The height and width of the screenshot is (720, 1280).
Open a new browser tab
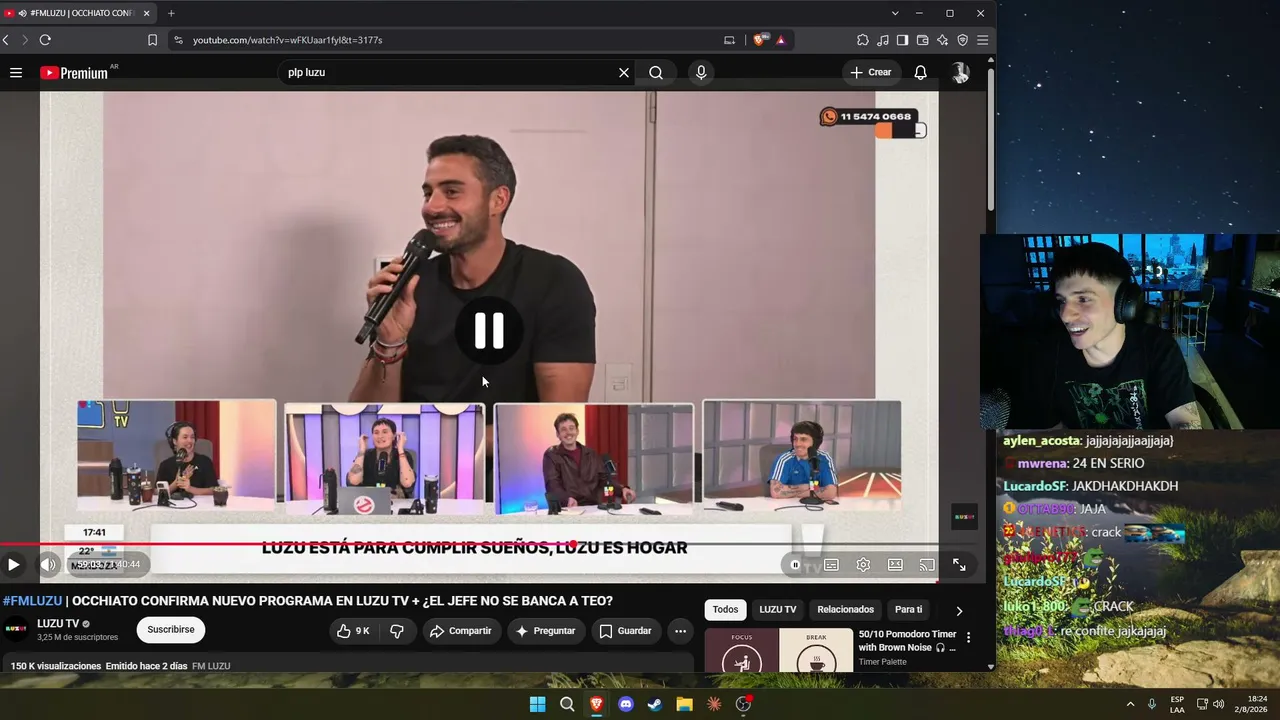click(x=171, y=13)
